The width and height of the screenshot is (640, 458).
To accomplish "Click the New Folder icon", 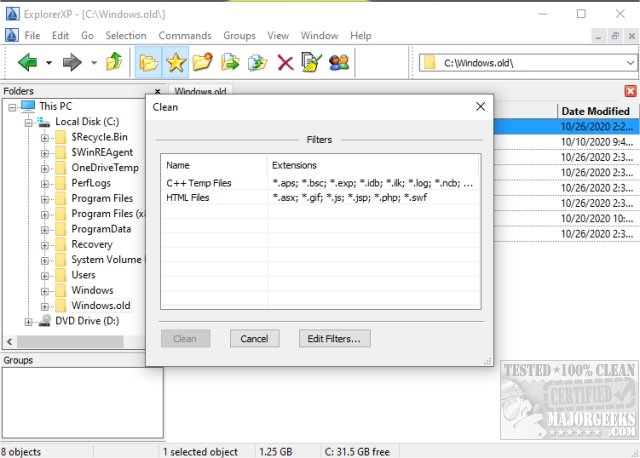I will click(x=203, y=63).
